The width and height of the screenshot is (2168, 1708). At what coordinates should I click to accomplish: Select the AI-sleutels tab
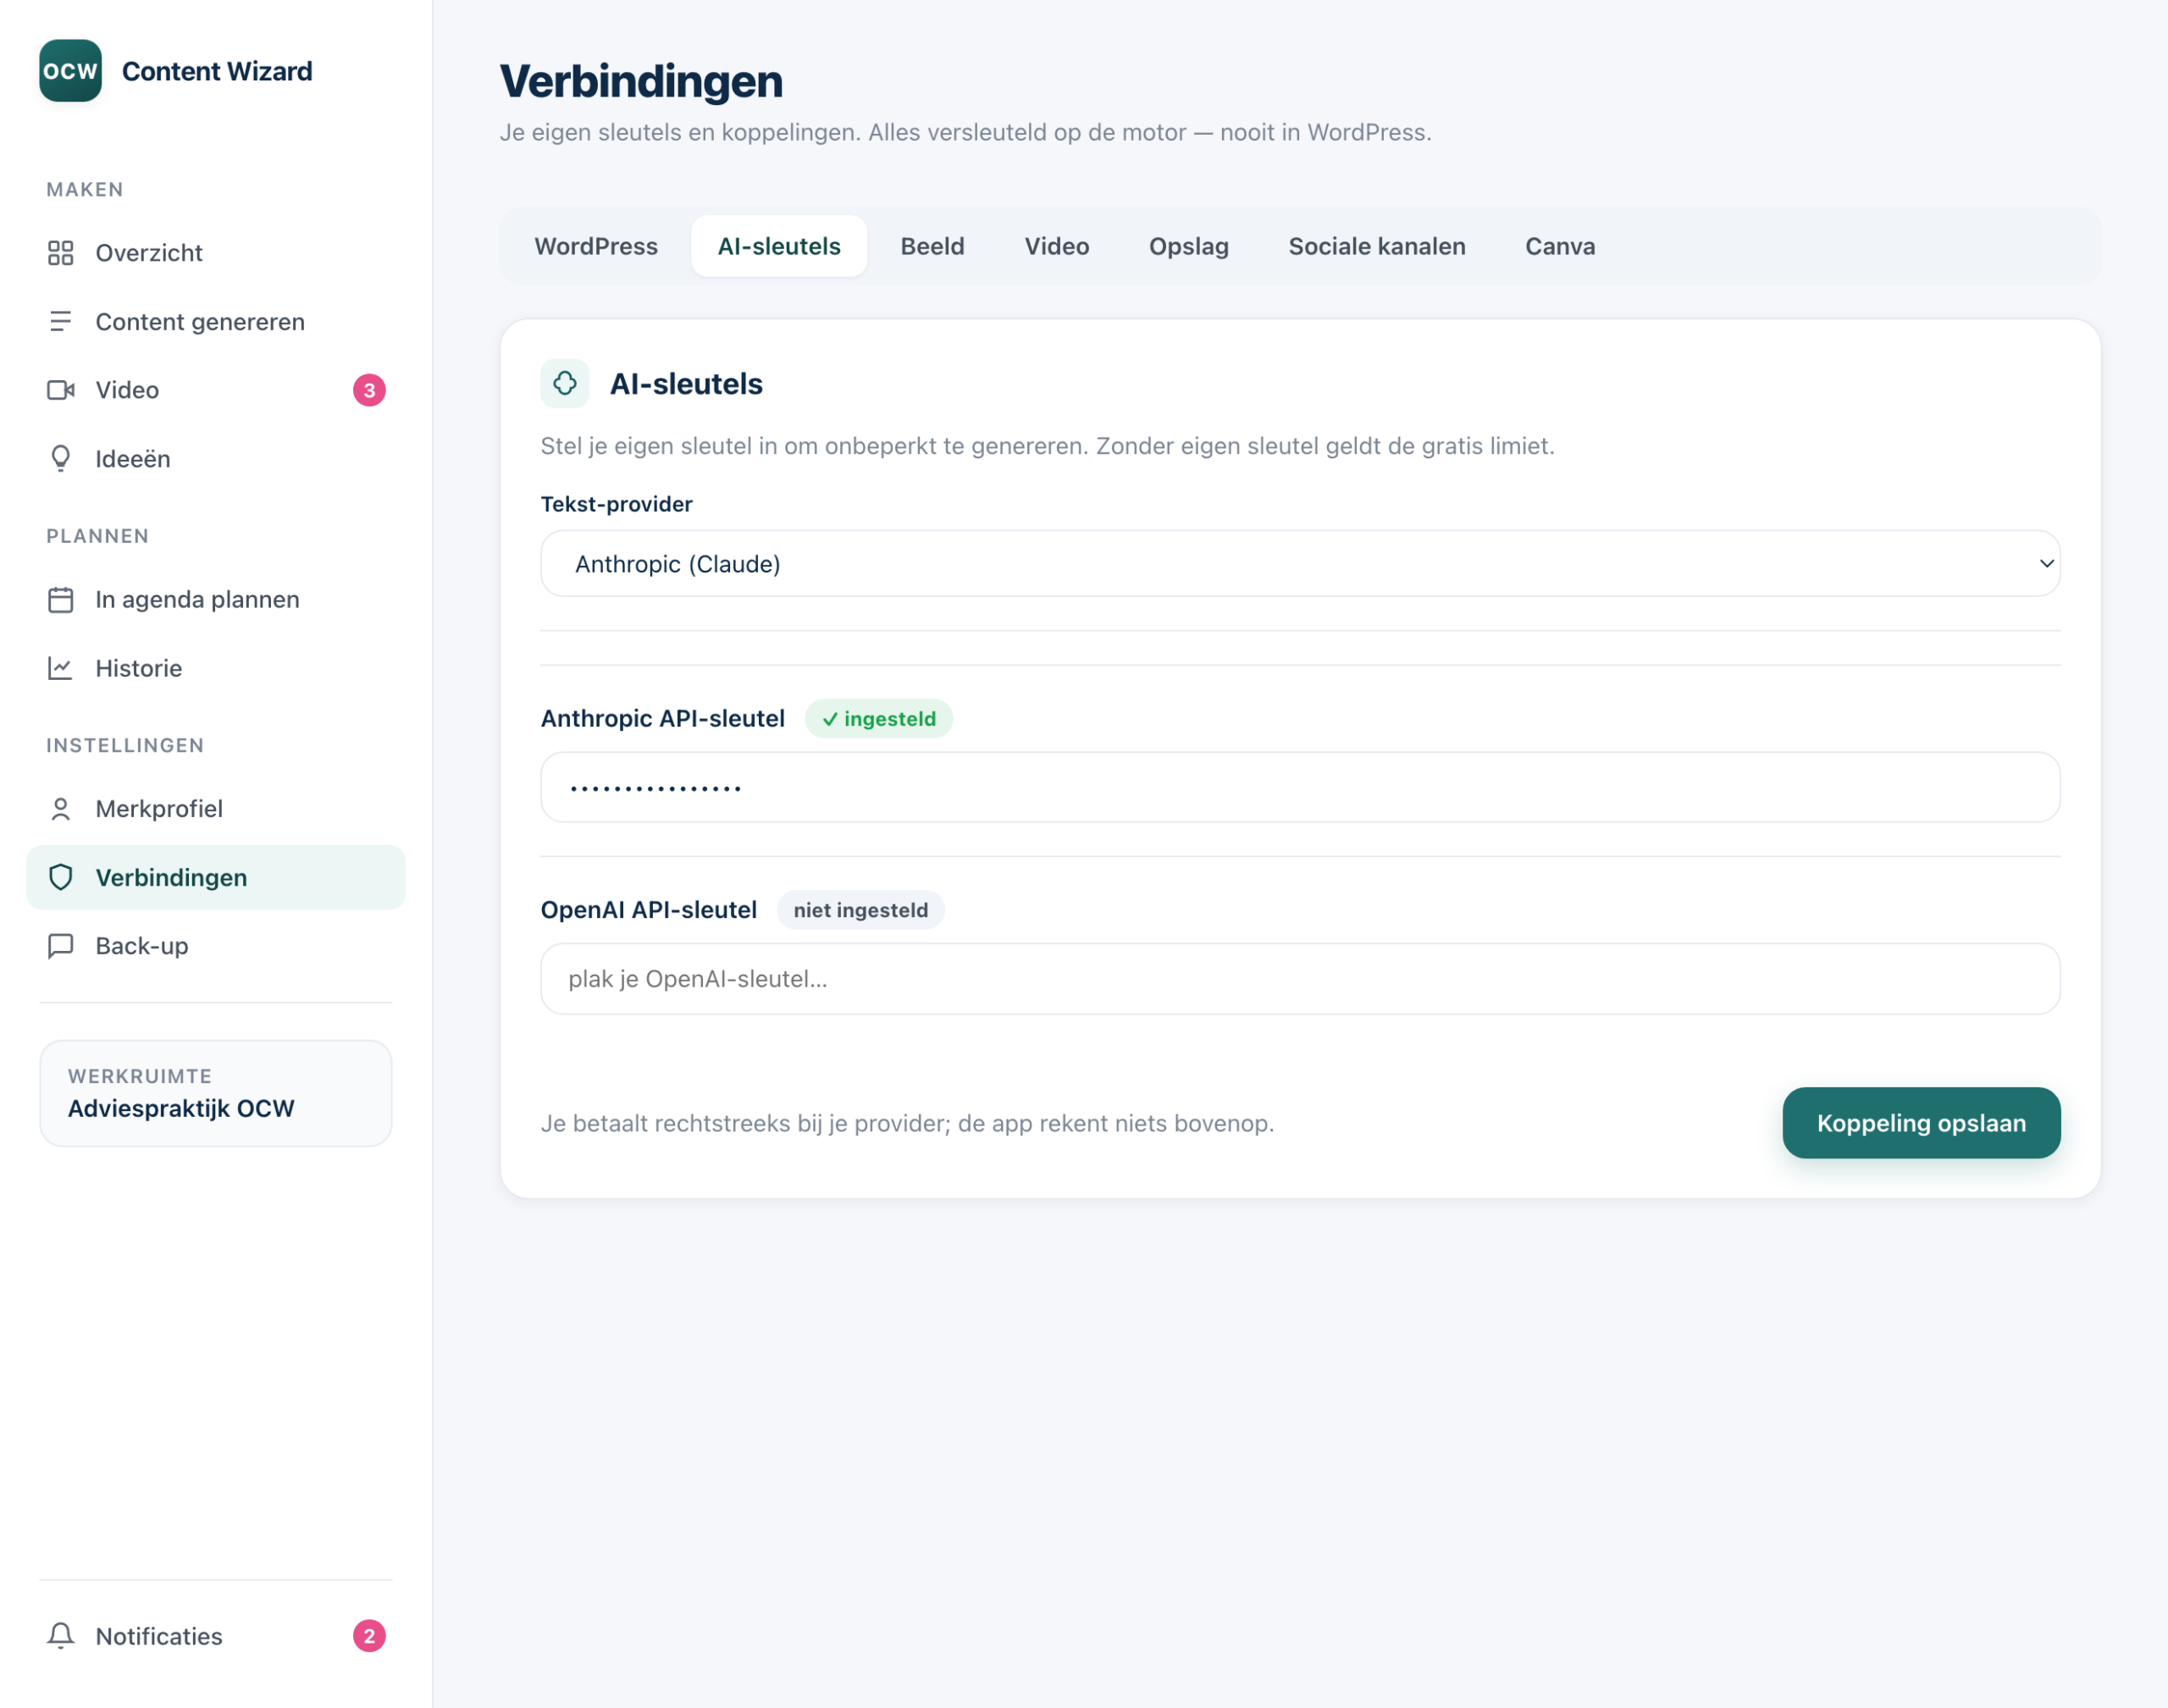[x=779, y=246]
